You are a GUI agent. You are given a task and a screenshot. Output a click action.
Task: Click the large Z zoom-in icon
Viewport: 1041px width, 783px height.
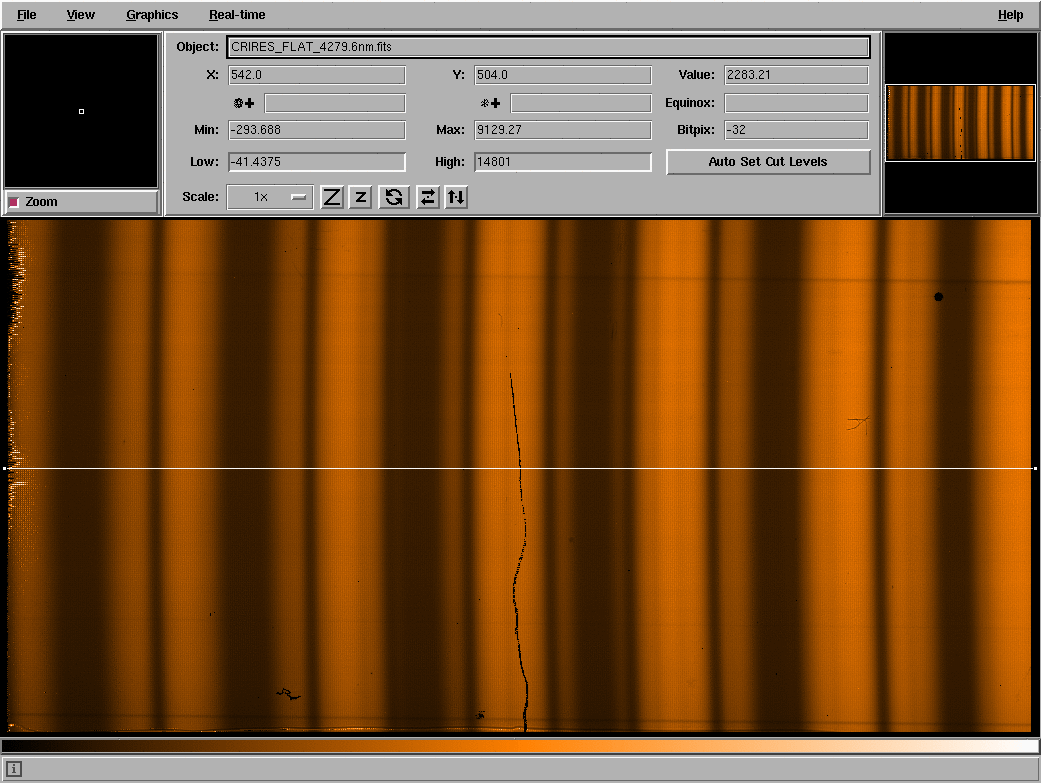332,197
